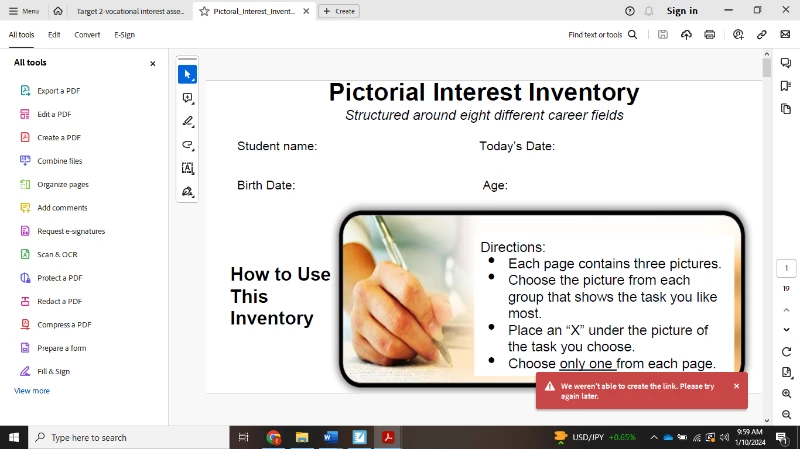800x449 pixels.
Task: Select the All tools menu tab
Action: pyautogui.click(x=21, y=35)
